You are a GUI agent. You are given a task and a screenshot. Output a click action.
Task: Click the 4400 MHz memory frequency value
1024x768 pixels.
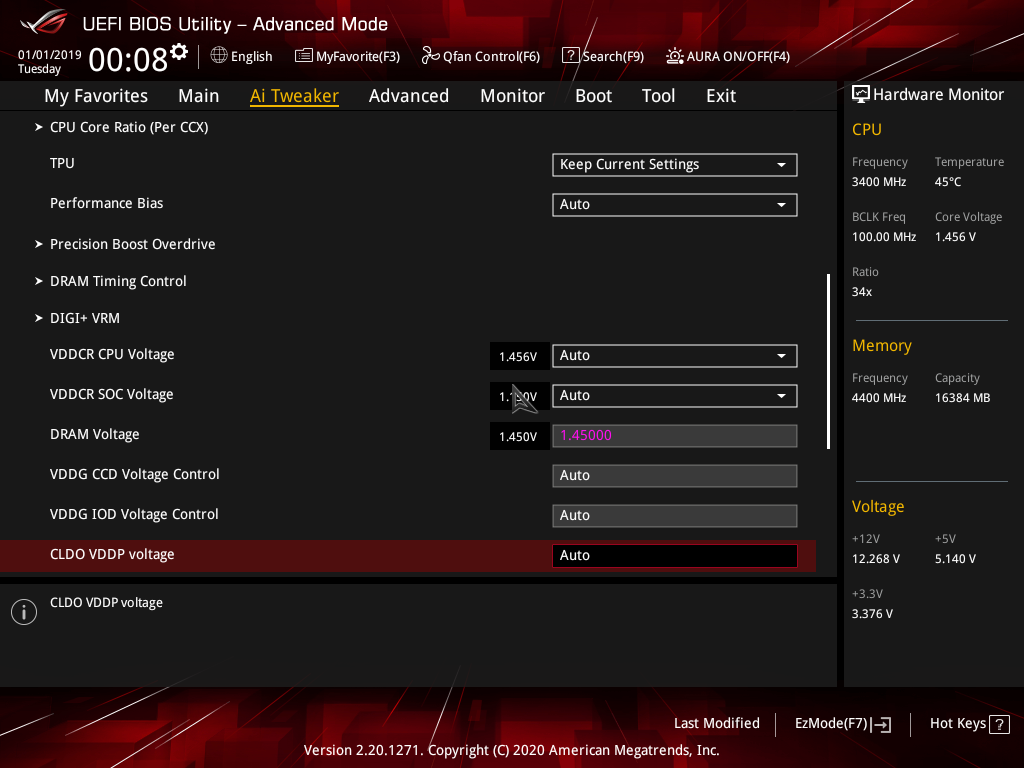[879, 398]
